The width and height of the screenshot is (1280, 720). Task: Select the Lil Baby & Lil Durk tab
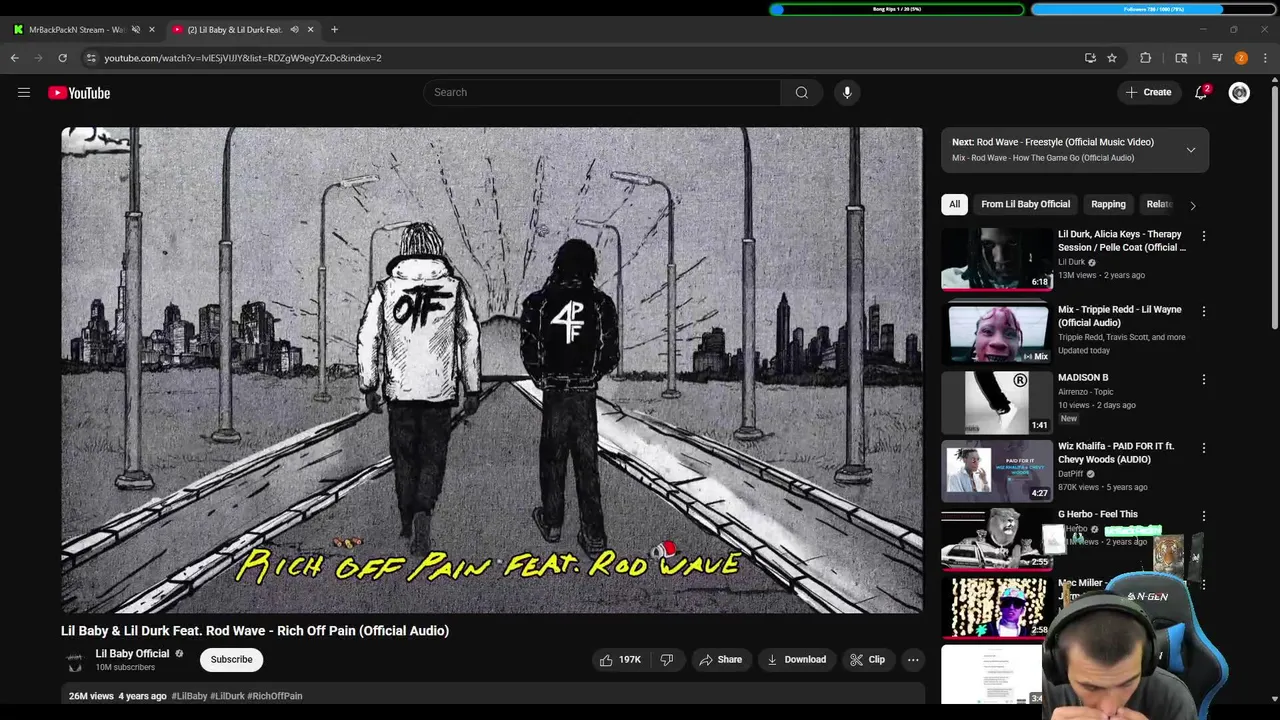pyautogui.click(x=234, y=29)
